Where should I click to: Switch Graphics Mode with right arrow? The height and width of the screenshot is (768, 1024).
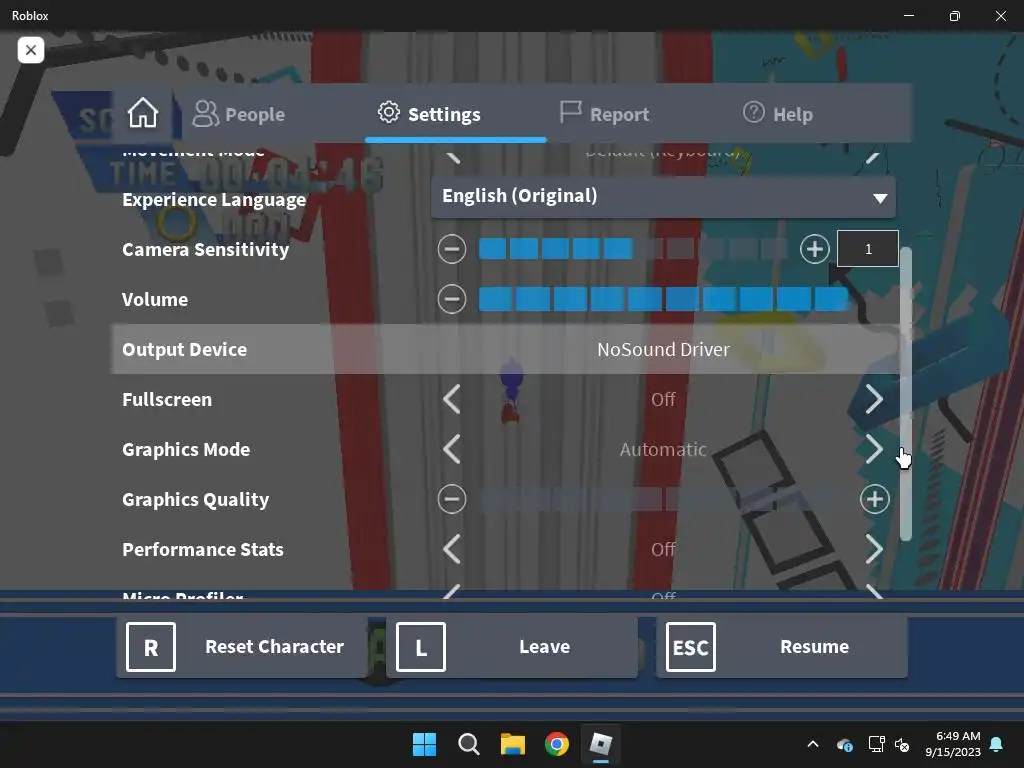click(874, 449)
